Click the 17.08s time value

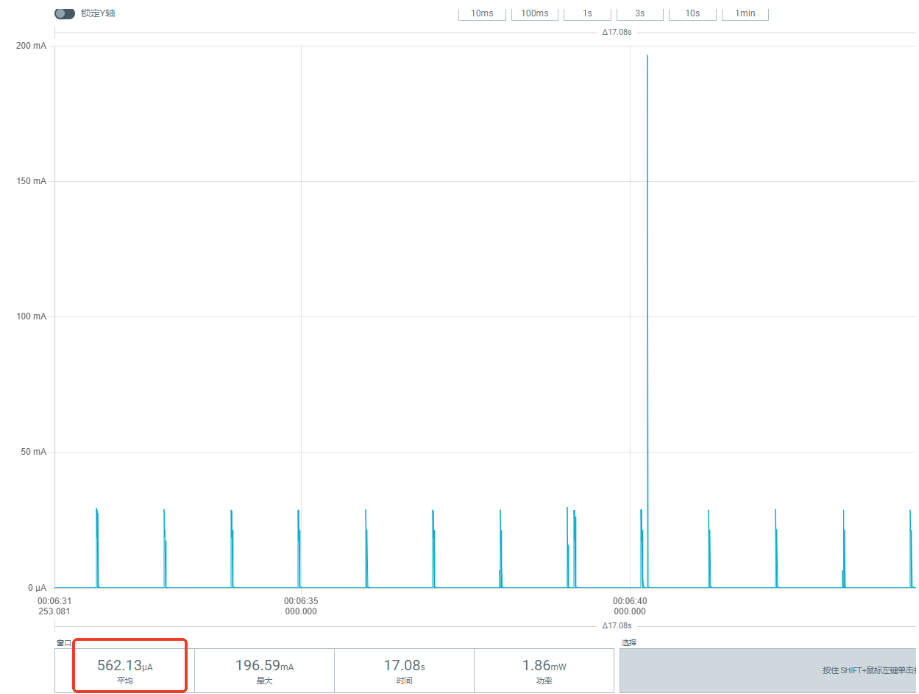tap(404, 666)
